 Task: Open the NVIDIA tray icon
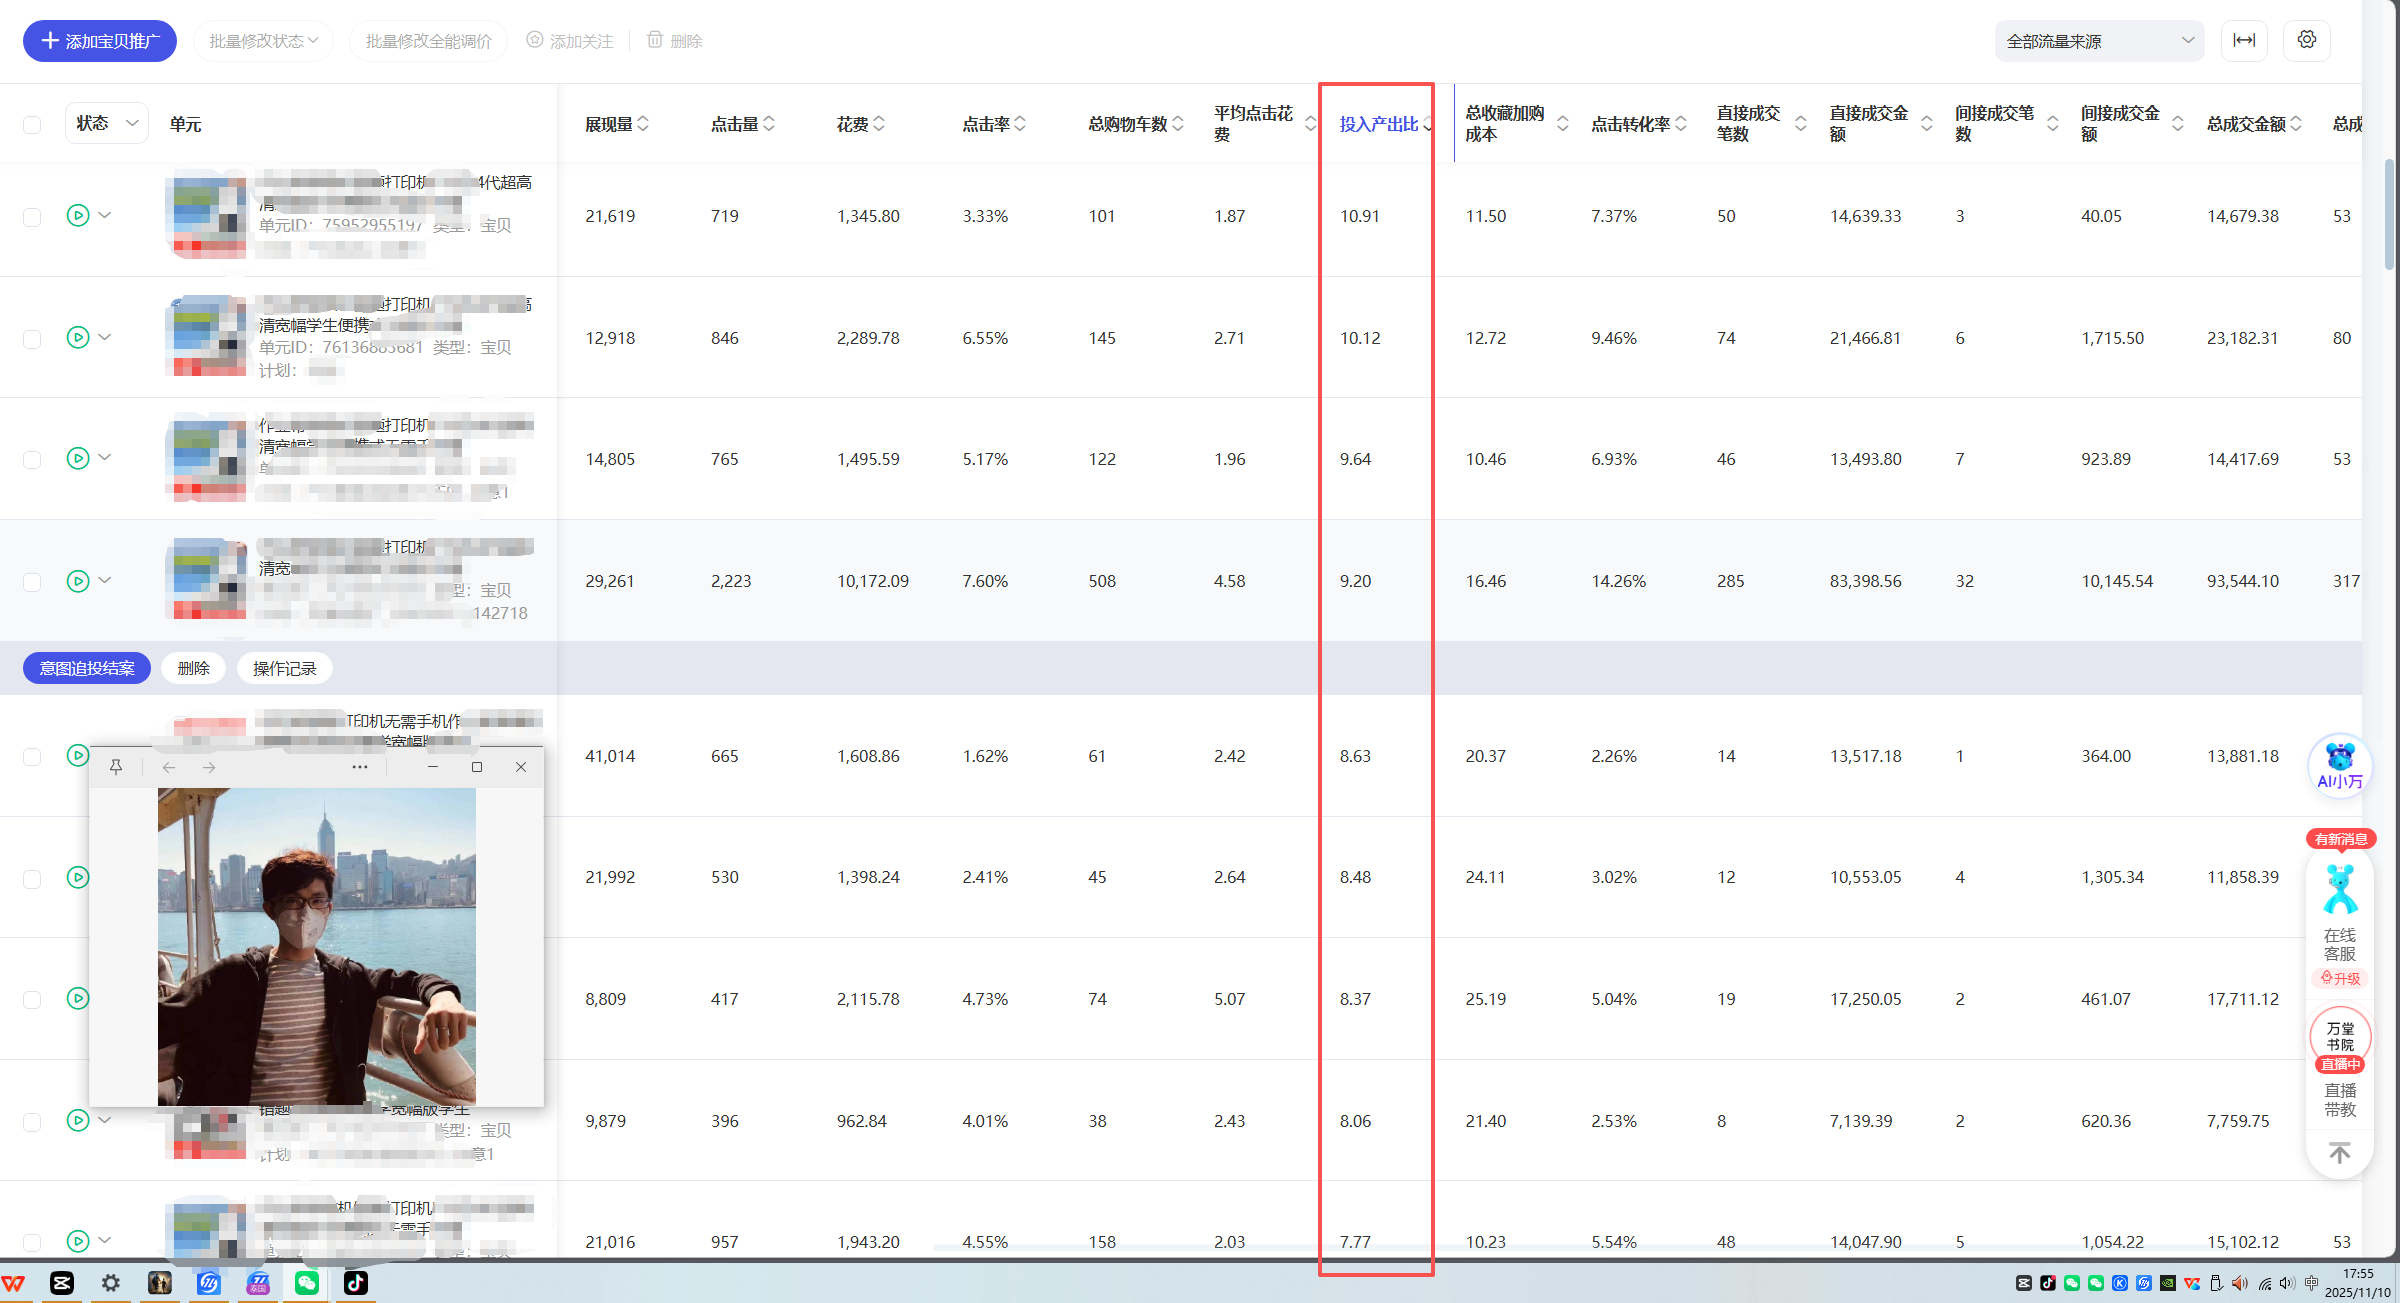2168,1283
